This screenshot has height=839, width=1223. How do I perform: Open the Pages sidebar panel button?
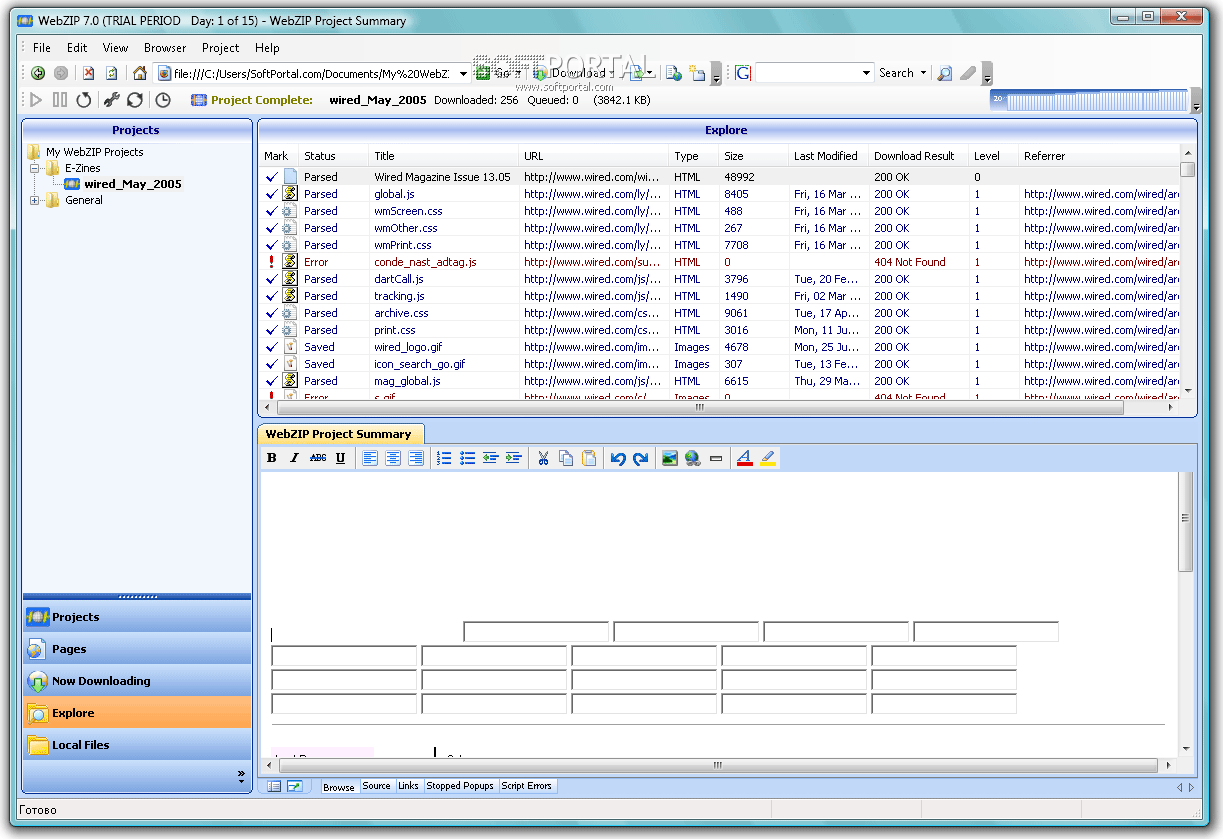pos(137,649)
